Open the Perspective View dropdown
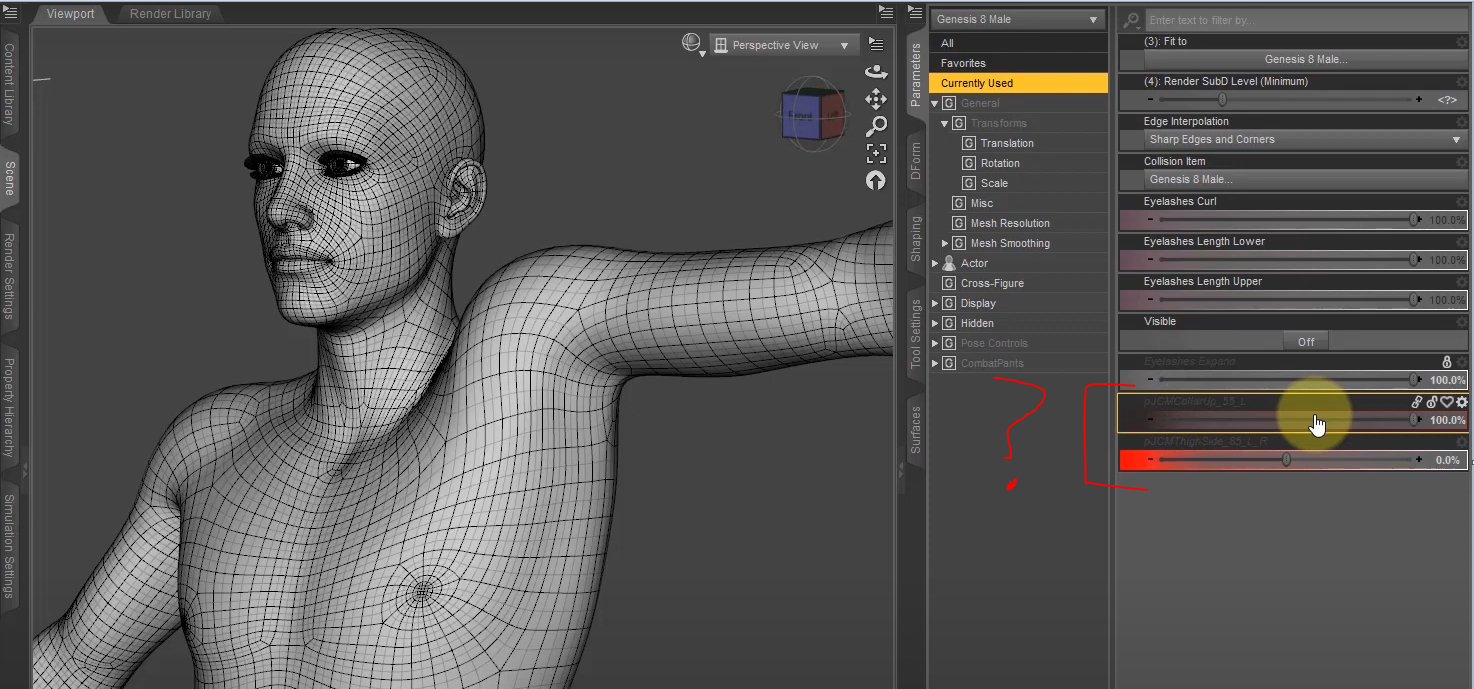Viewport: 1474px width, 689px height. (783, 45)
